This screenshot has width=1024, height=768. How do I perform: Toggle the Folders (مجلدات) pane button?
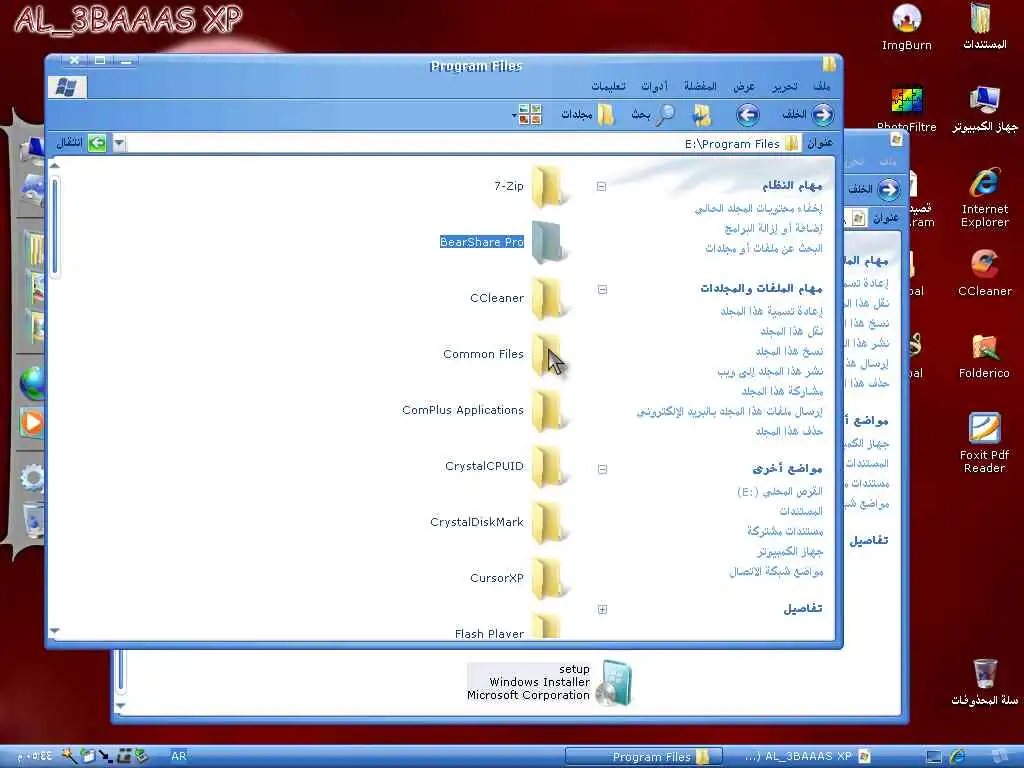pyautogui.click(x=588, y=115)
